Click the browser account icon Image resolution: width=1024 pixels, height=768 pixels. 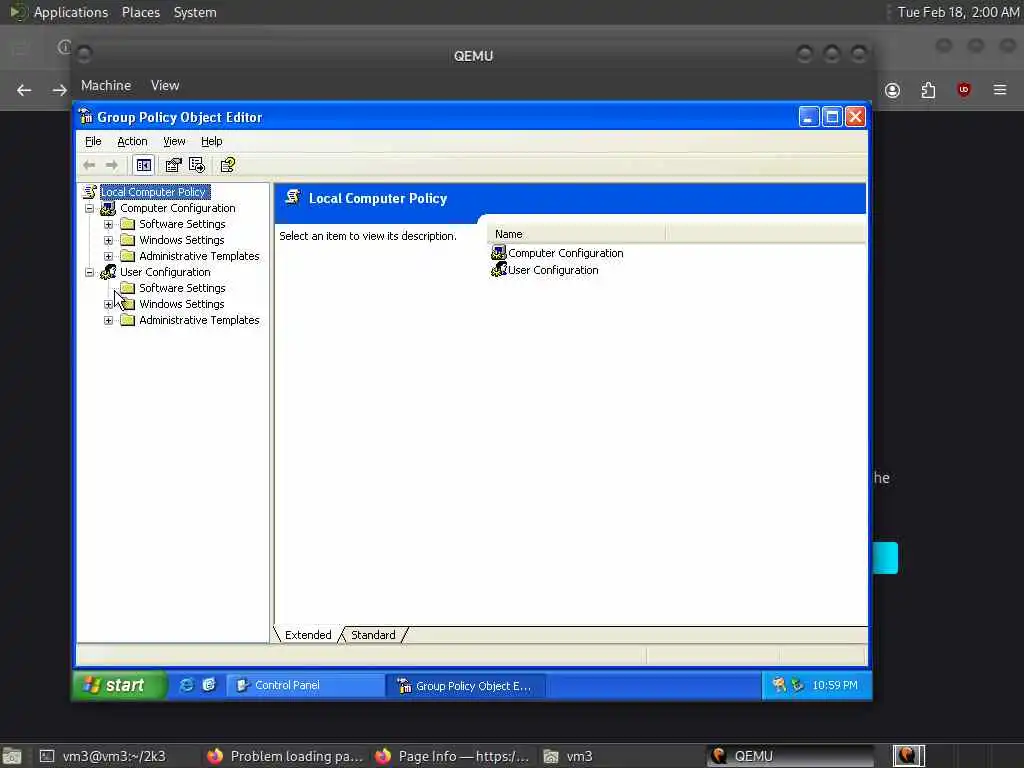(892, 90)
